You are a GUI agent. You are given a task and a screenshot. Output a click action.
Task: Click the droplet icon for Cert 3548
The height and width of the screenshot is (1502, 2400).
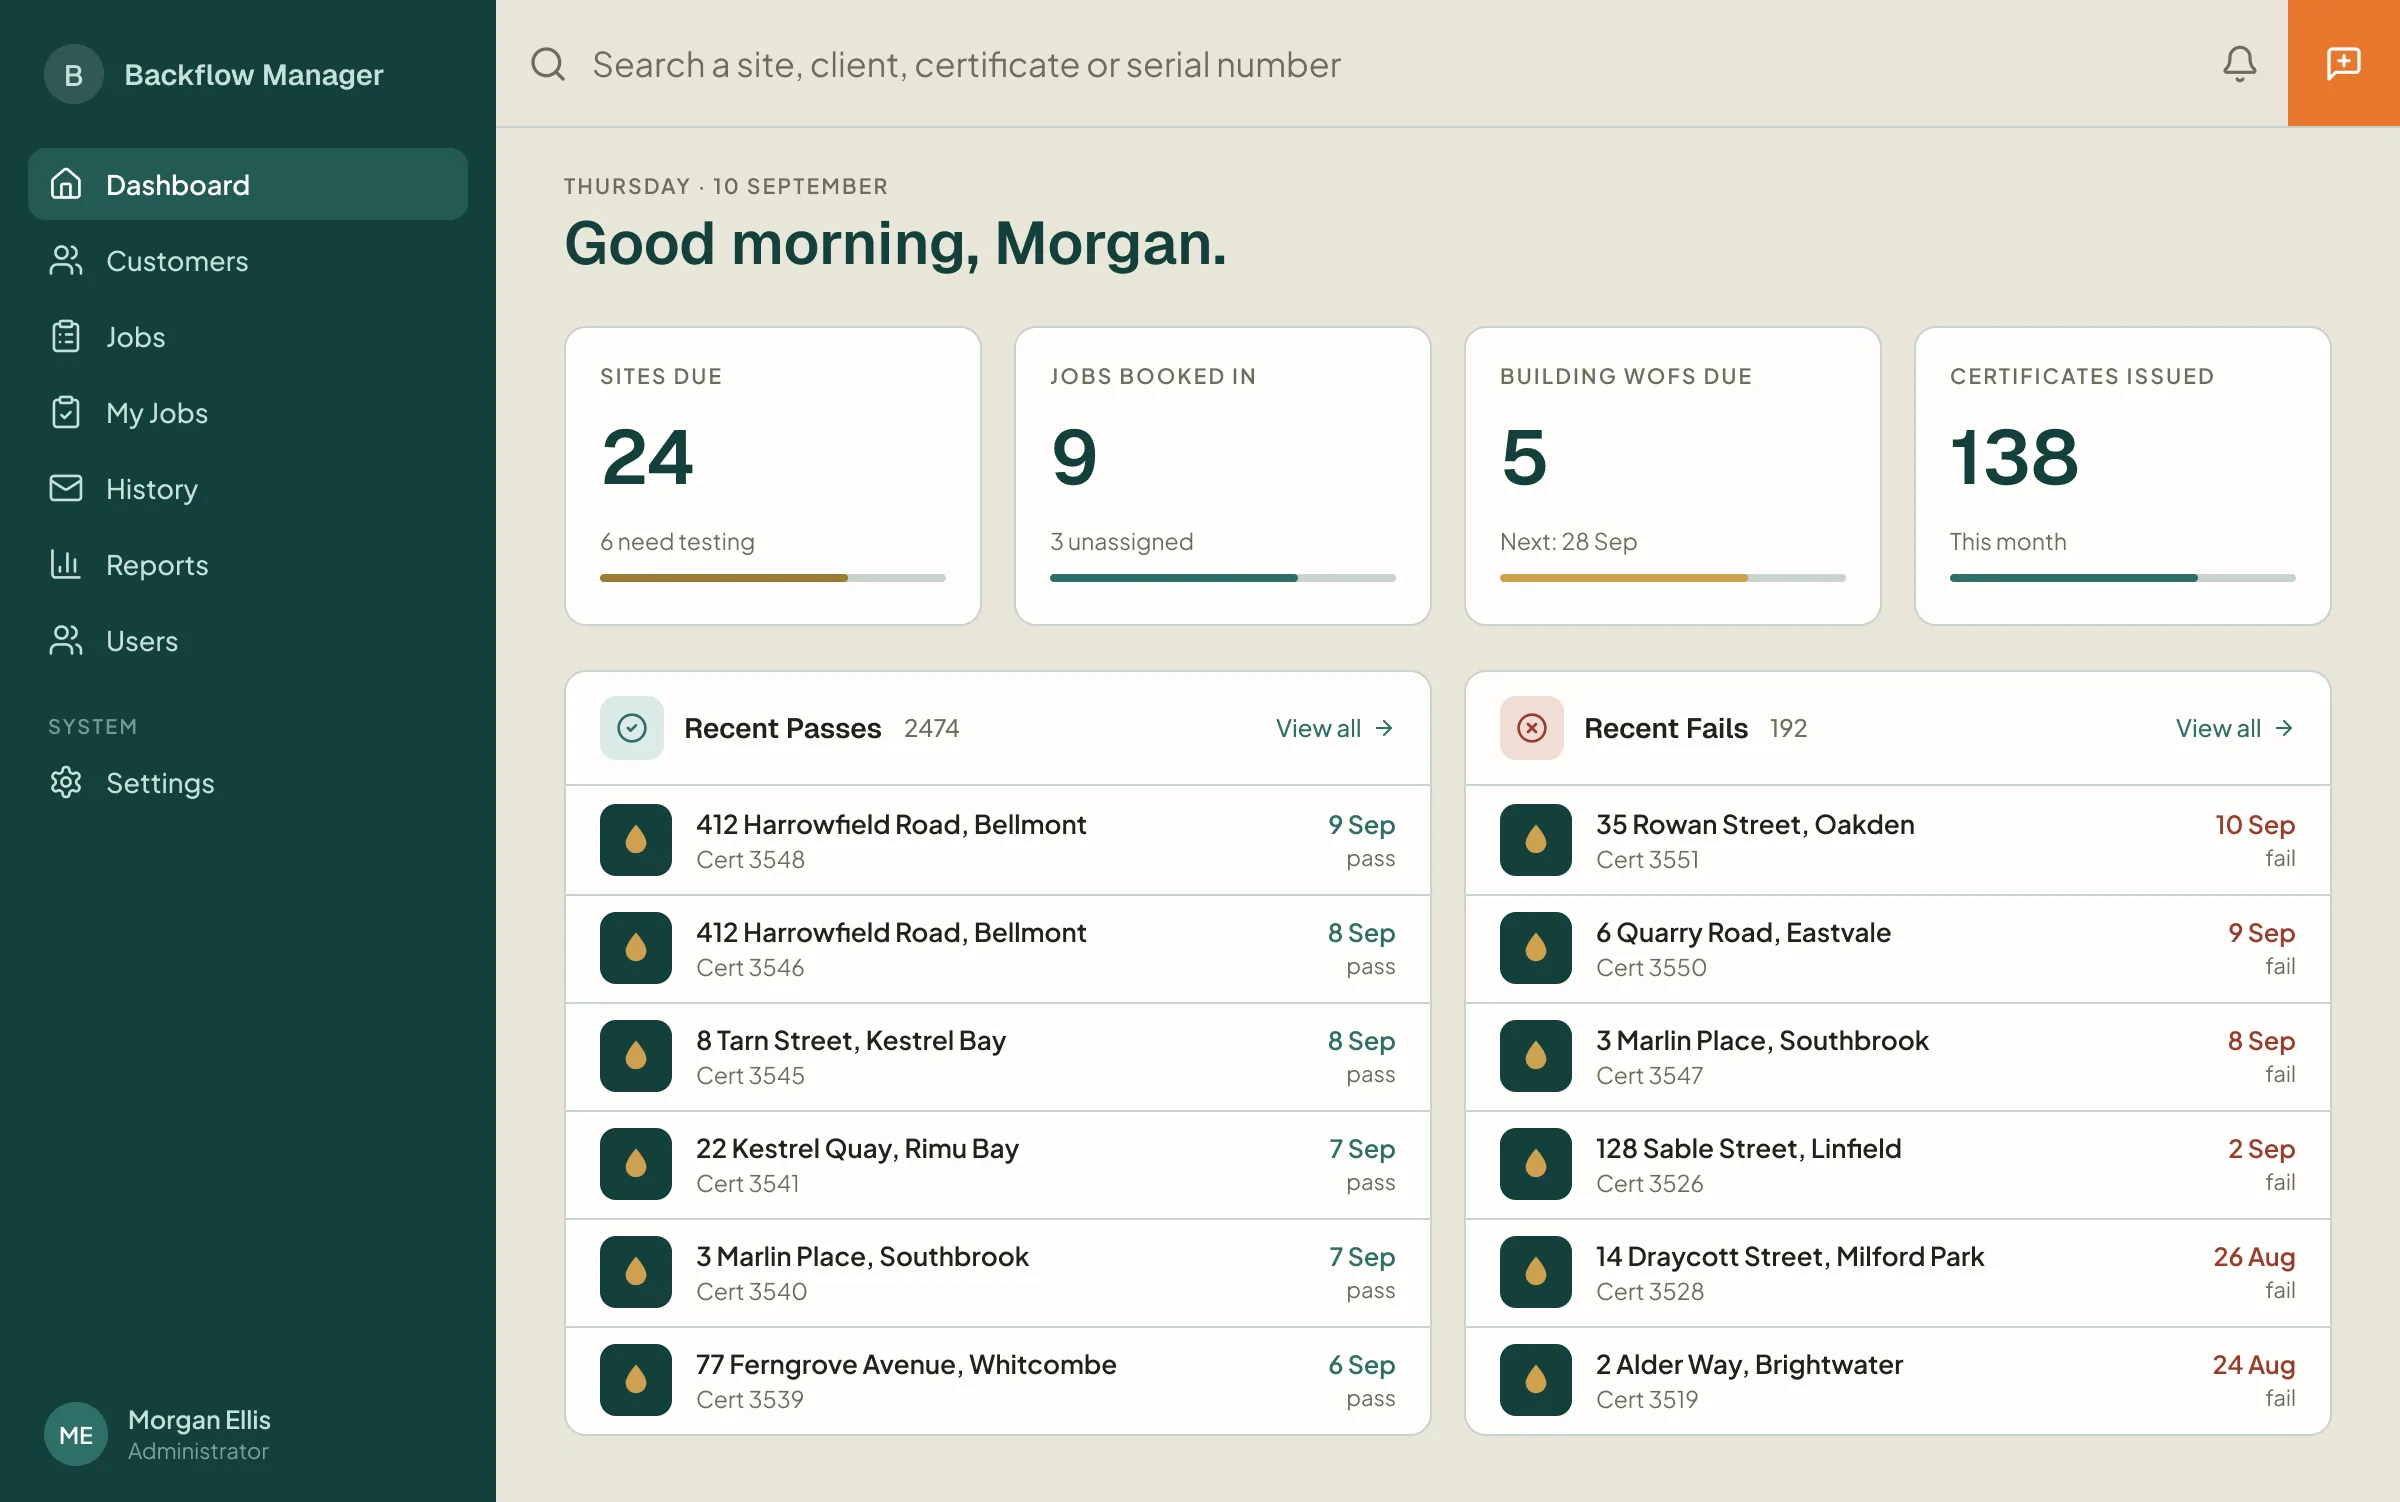point(636,840)
